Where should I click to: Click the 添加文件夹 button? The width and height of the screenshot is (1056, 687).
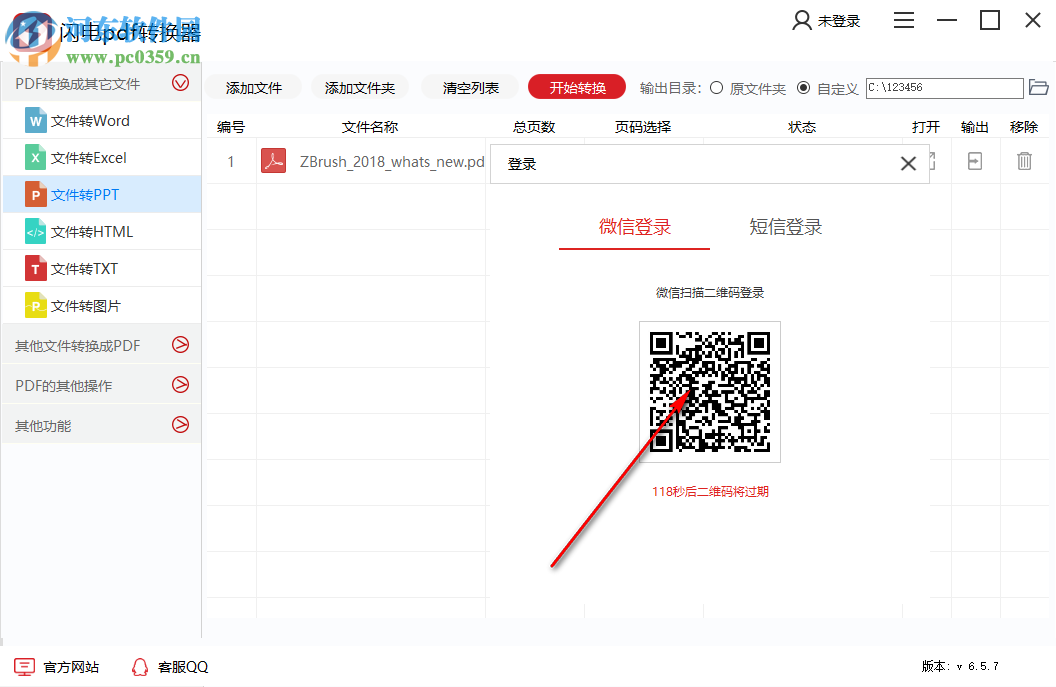(360, 88)
